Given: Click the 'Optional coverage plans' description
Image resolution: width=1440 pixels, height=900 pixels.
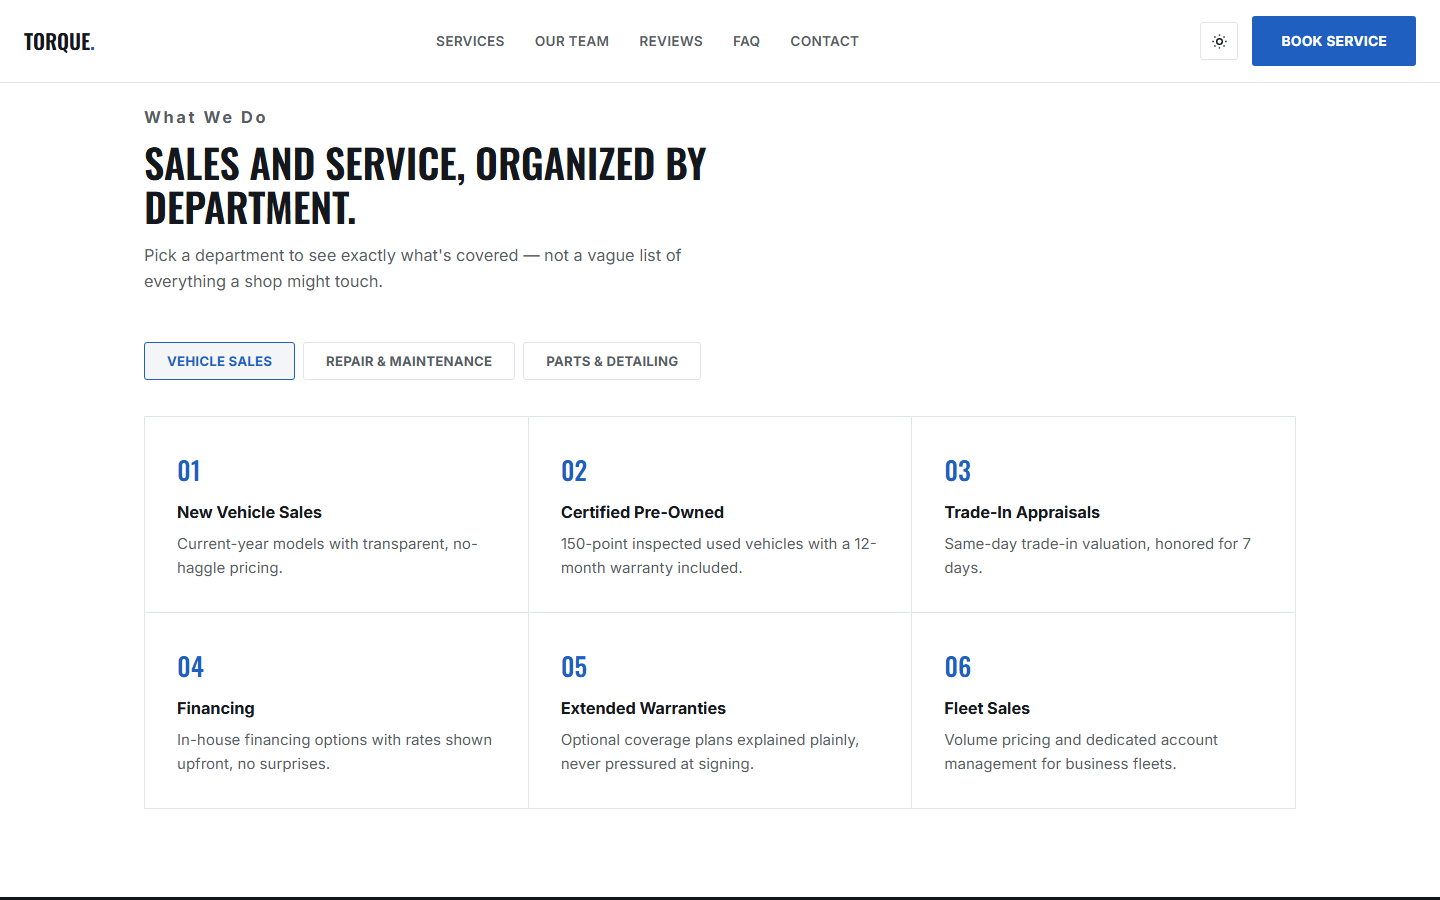Looking at the screenshot, I should [710, 752].
